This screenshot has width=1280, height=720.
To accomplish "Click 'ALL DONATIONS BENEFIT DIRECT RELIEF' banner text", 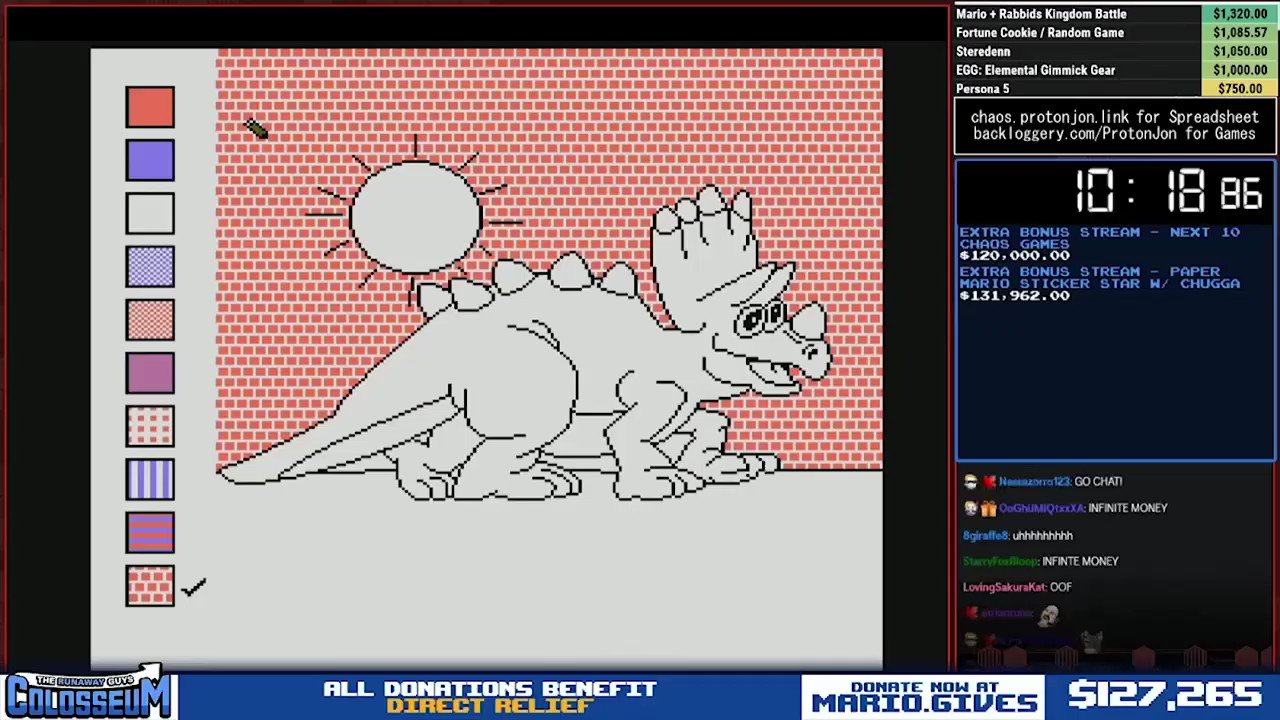I will click(490, 697).
